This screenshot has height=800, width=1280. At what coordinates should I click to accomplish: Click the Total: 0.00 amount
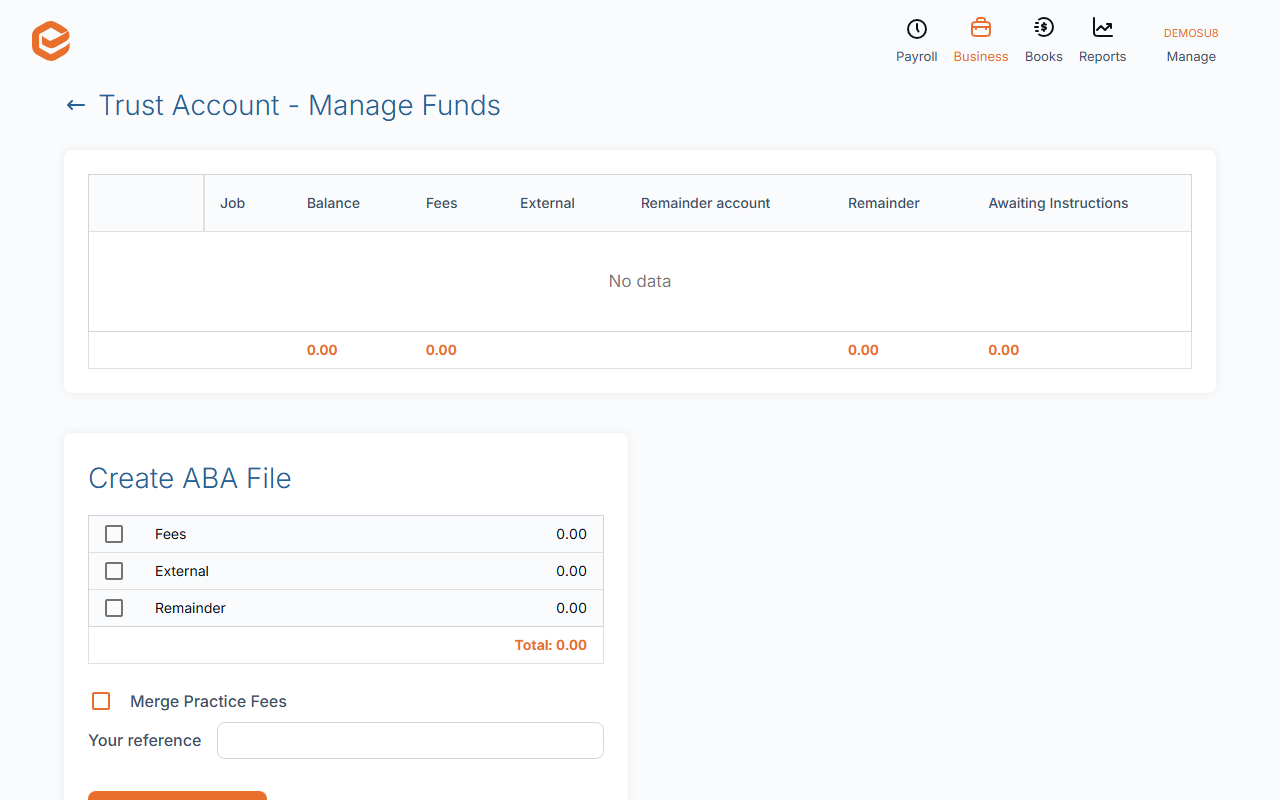tap(551, 645)
